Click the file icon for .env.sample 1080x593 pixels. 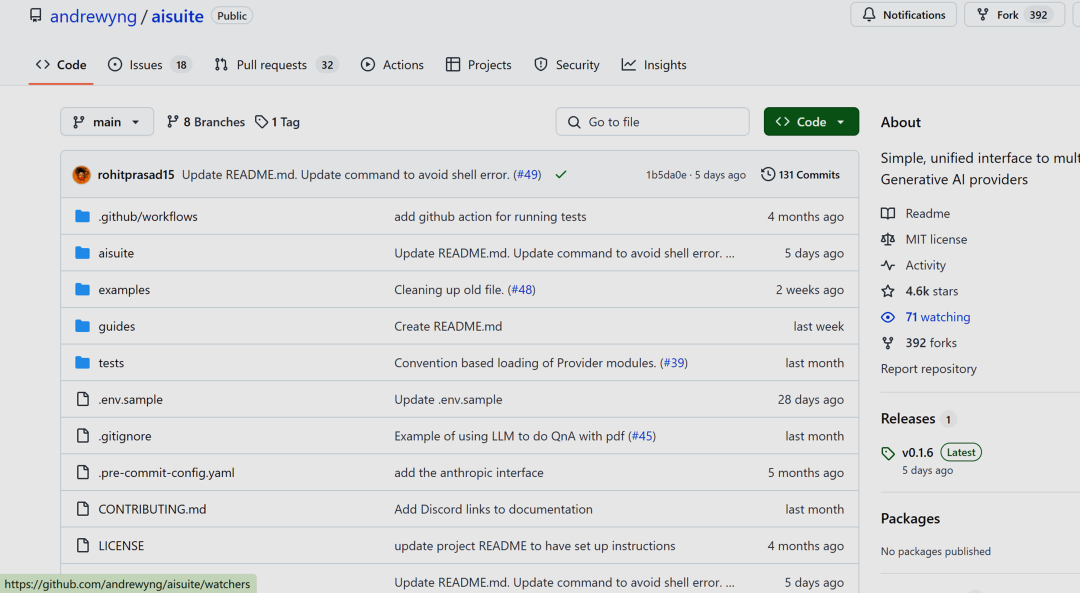(x=83, y=399)
